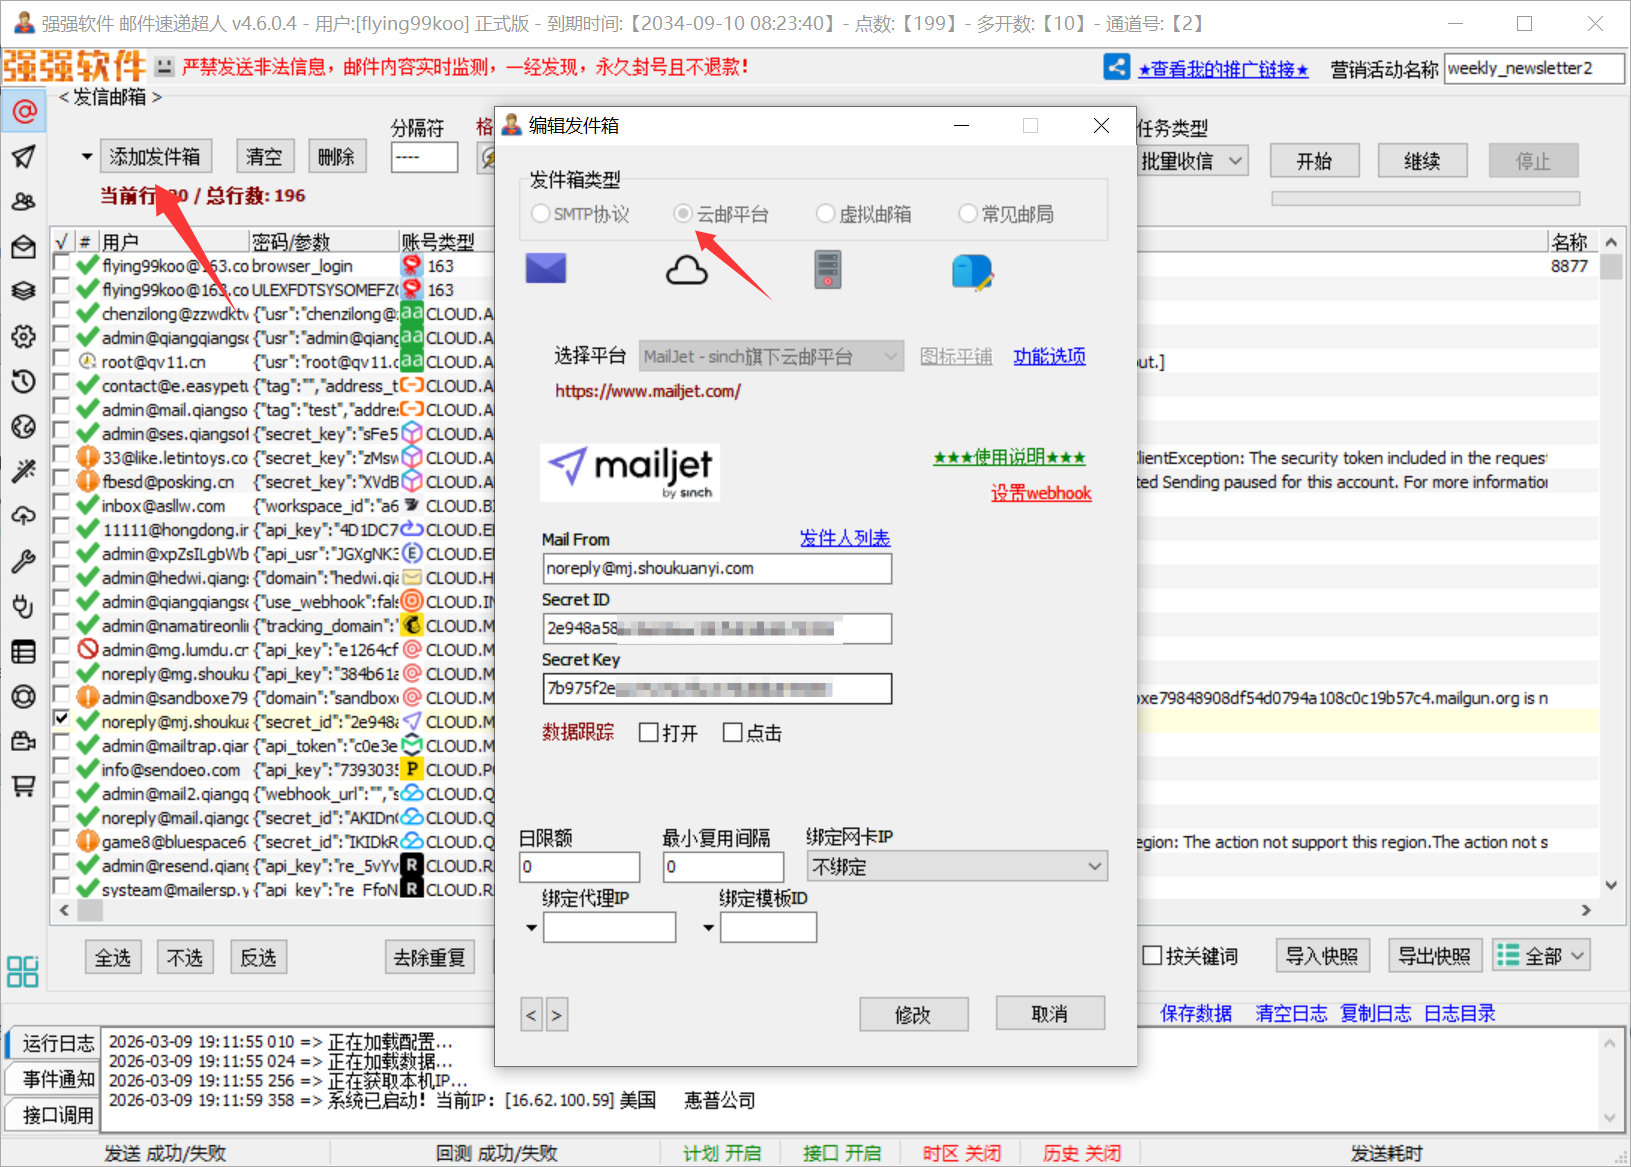
Task: Enable the 点击 tracking checkbox
Action: click(733, 733)
